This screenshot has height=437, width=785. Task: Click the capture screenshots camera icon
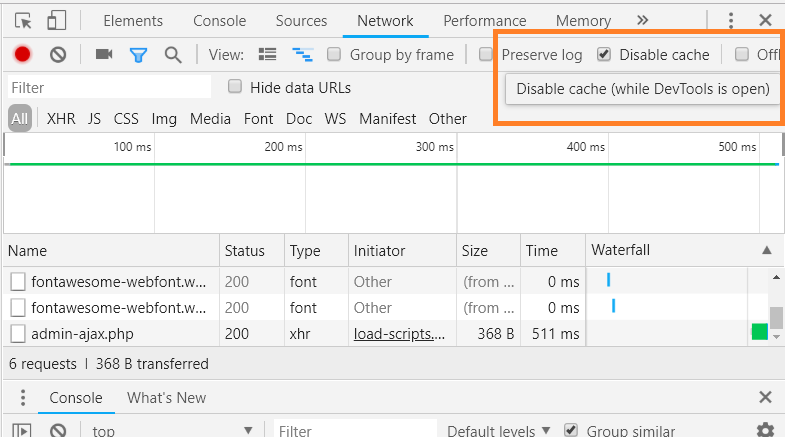(x=104, y=55)
